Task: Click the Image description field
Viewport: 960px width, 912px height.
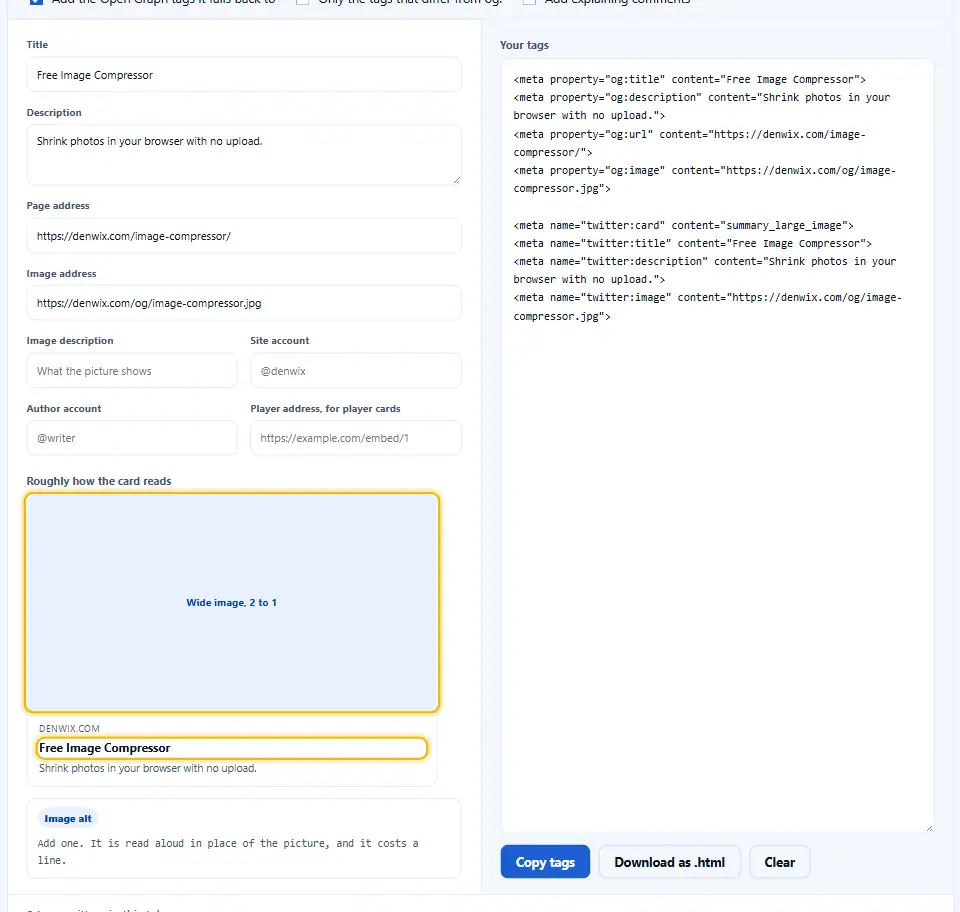Action: 132,370
